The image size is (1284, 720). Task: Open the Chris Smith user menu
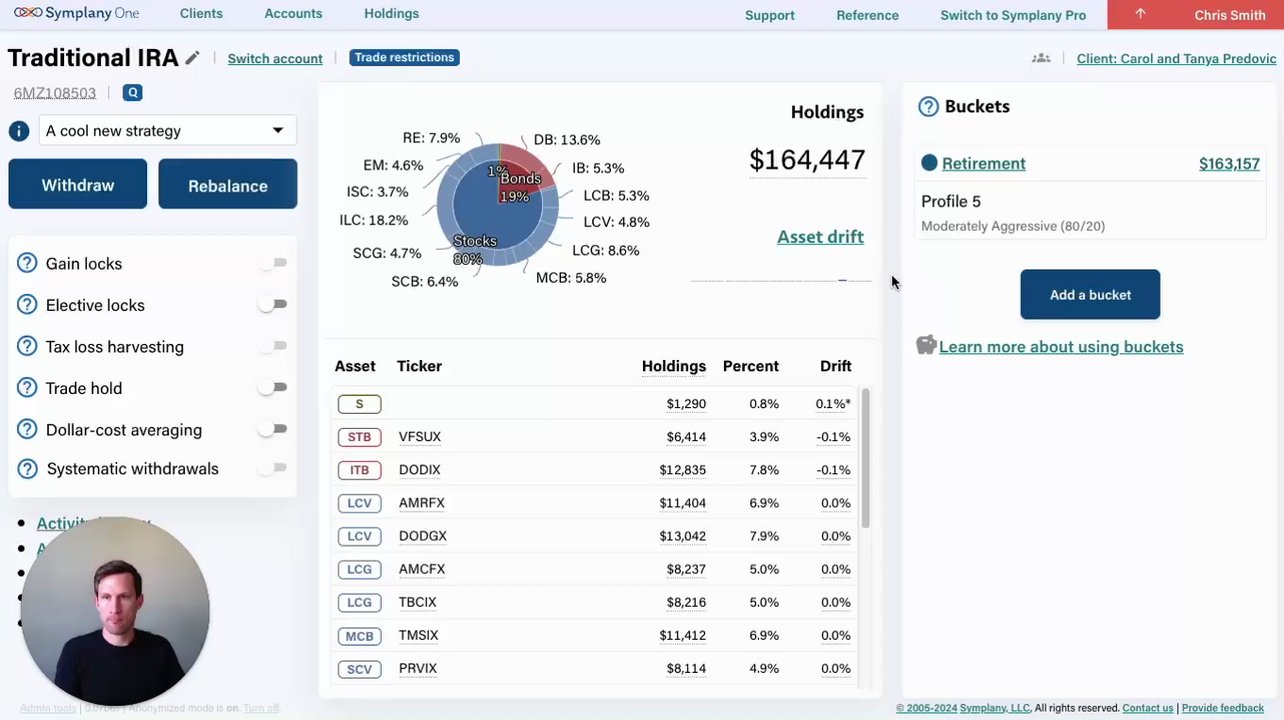[x=1229, y=15]
